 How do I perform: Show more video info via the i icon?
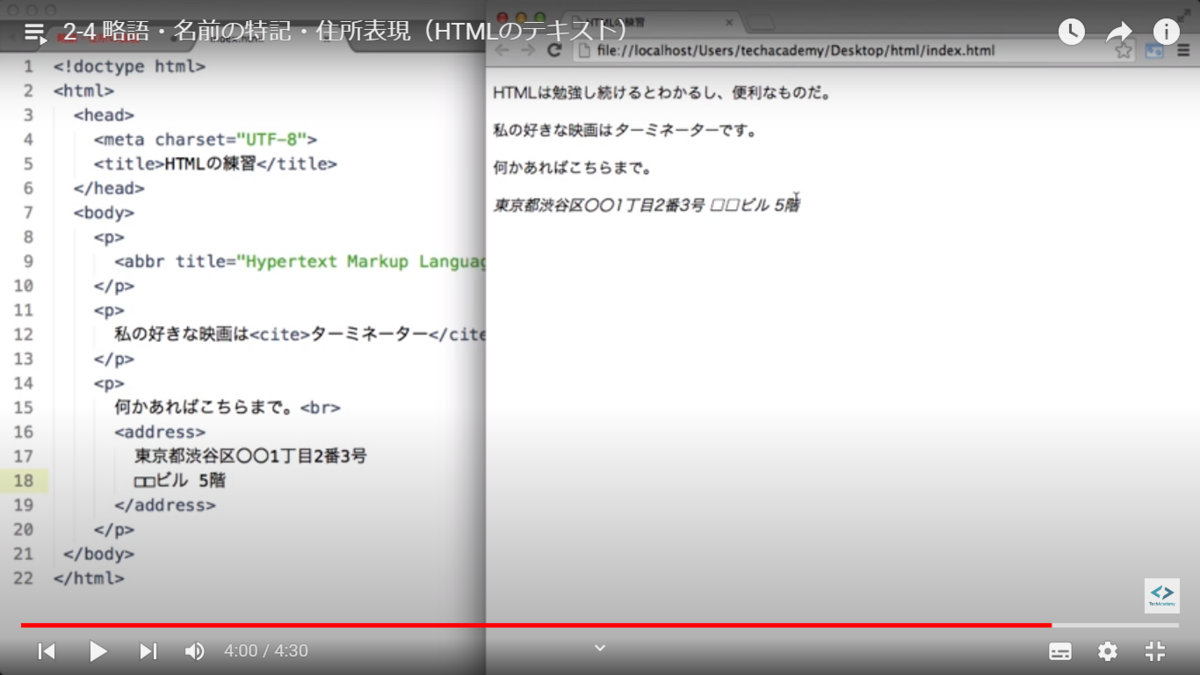(x=1166, y=31)
